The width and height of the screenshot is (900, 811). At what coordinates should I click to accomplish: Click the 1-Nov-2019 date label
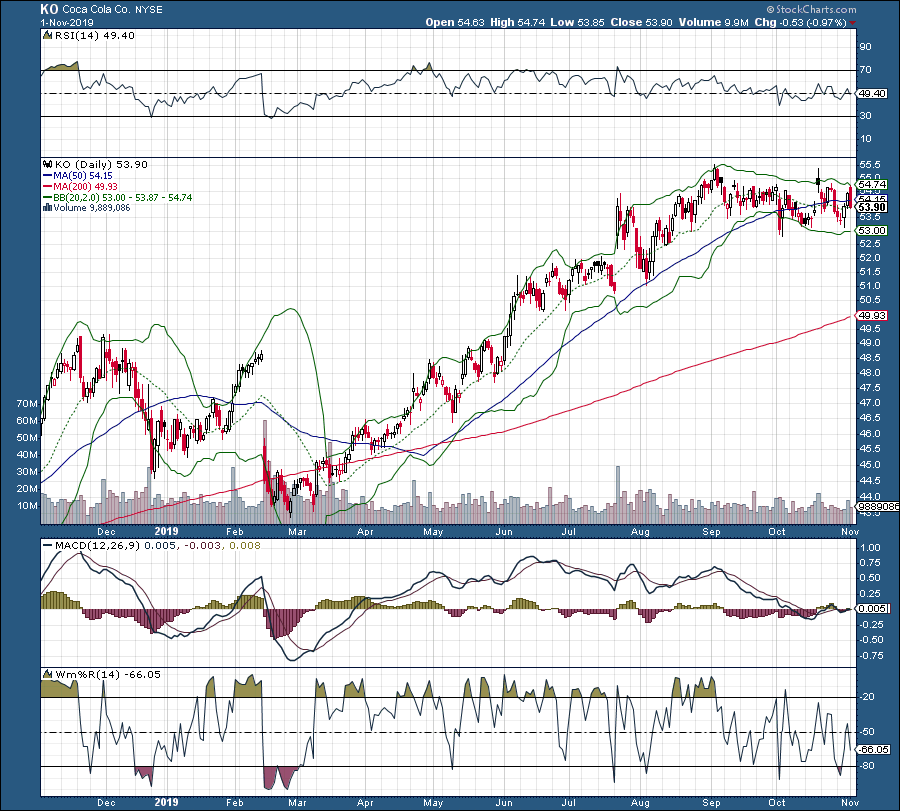(x=67, y=23)
